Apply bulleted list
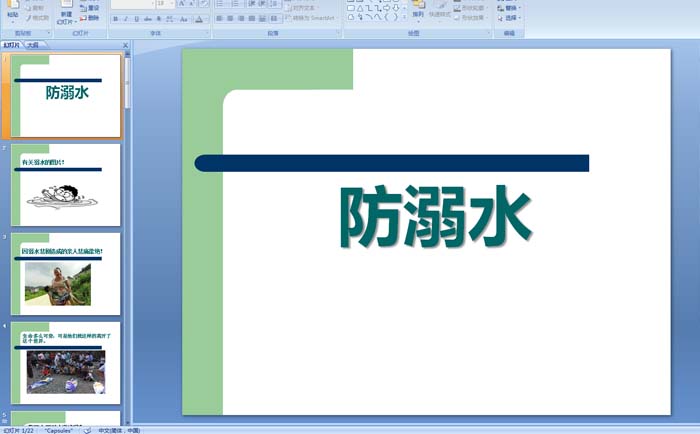Viewport: 700px width, 434px height. click(221, 4)
